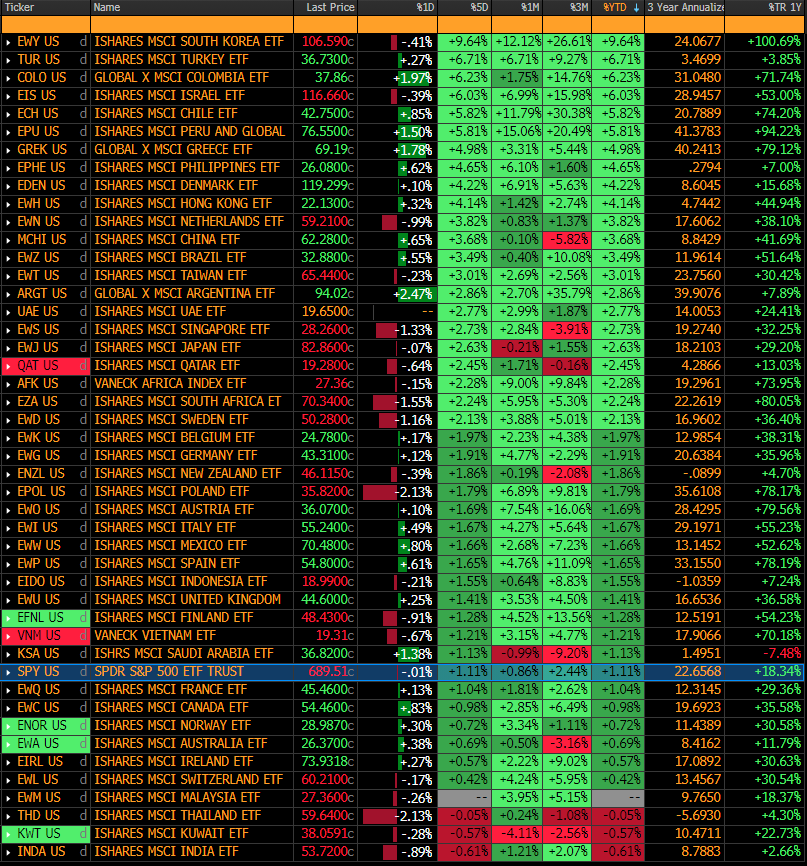Click the orange filter field under Name
The image size is (807, 866).
192,24
